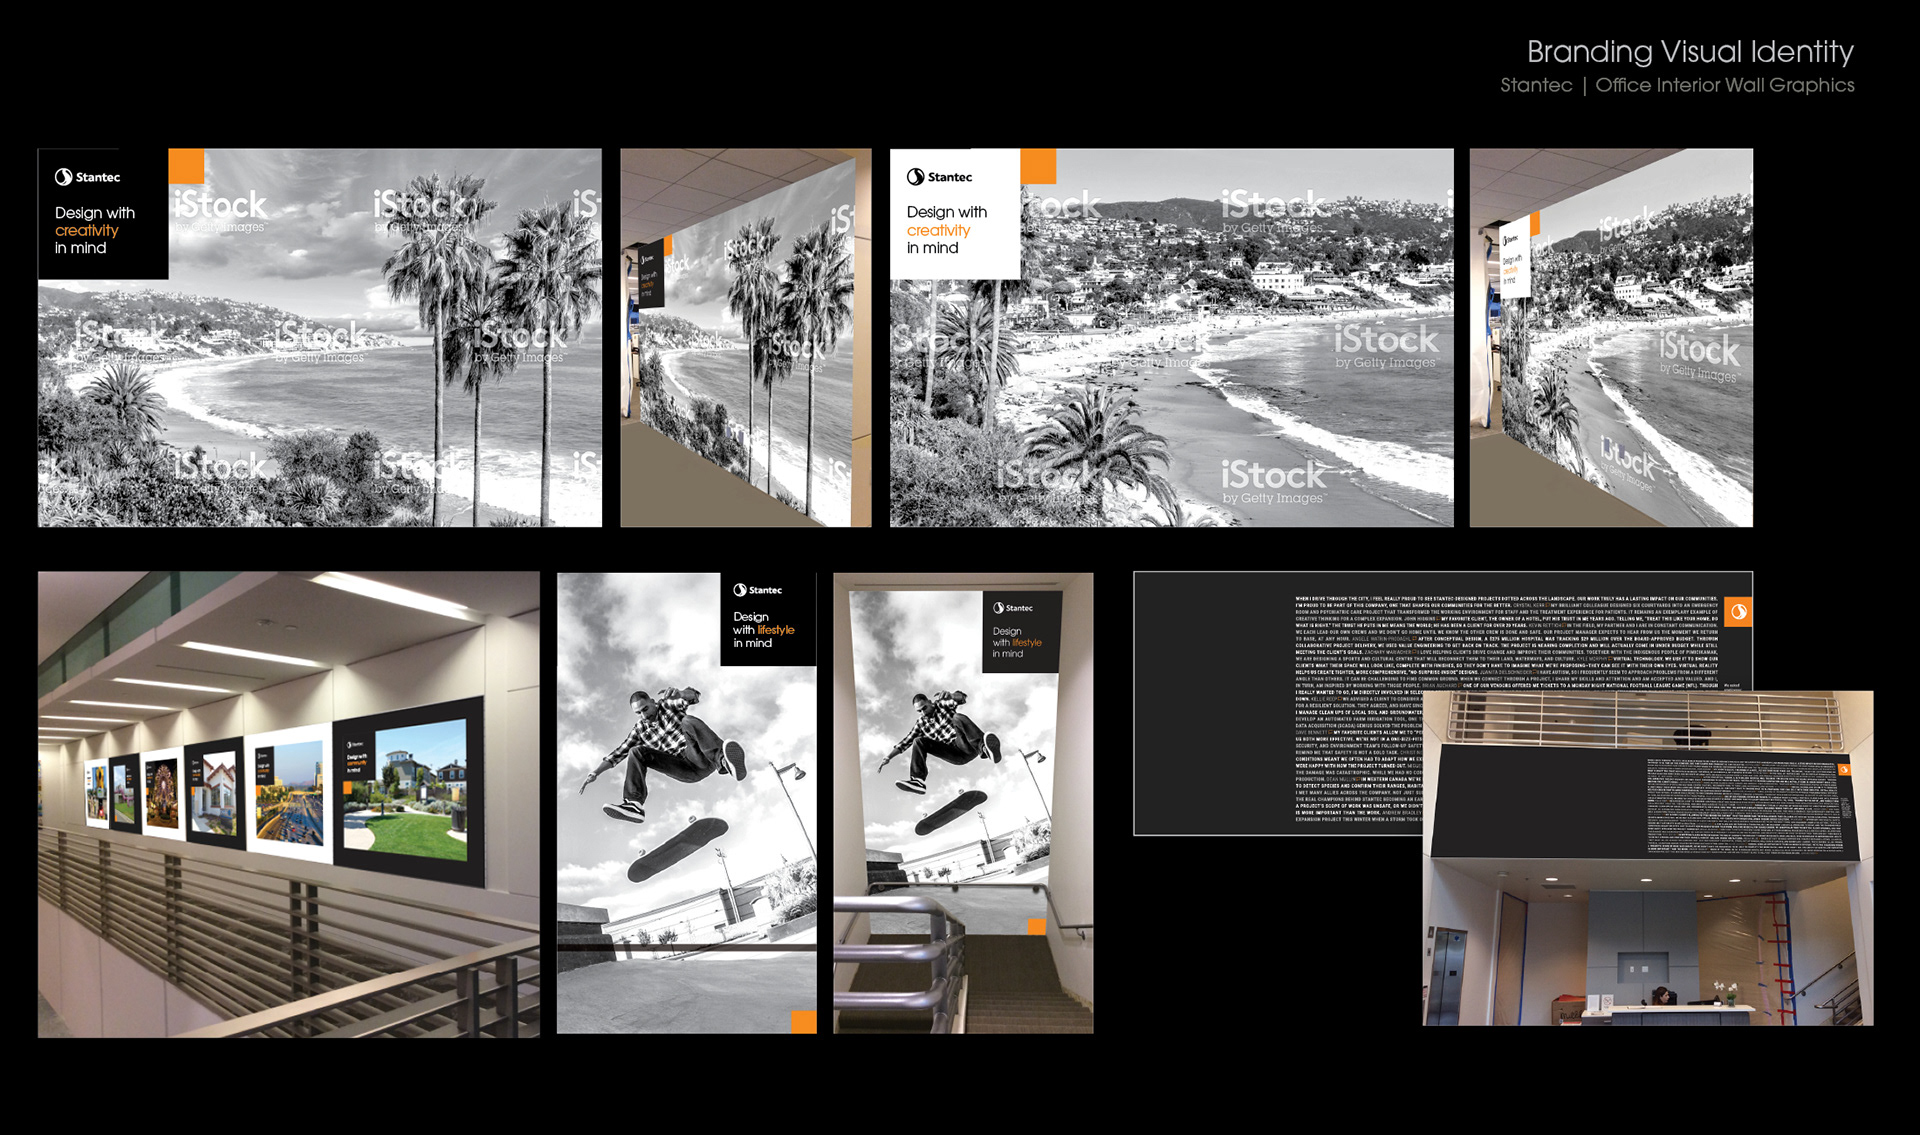Click the Stantec logo on white label
Viewport: 1920px width, 1135px height.
pyautogui.click(x=939, y=177)
